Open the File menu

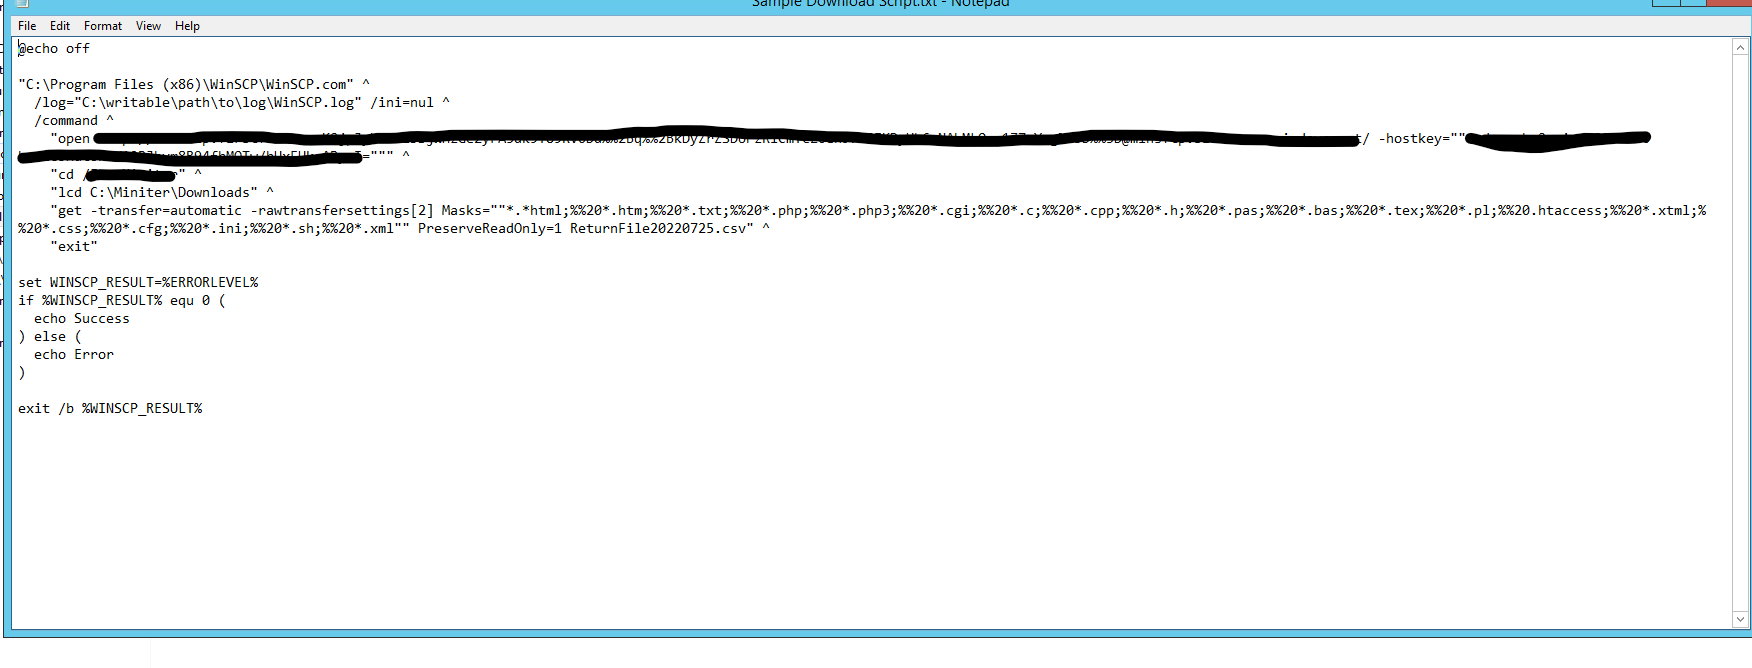(27, 26)
